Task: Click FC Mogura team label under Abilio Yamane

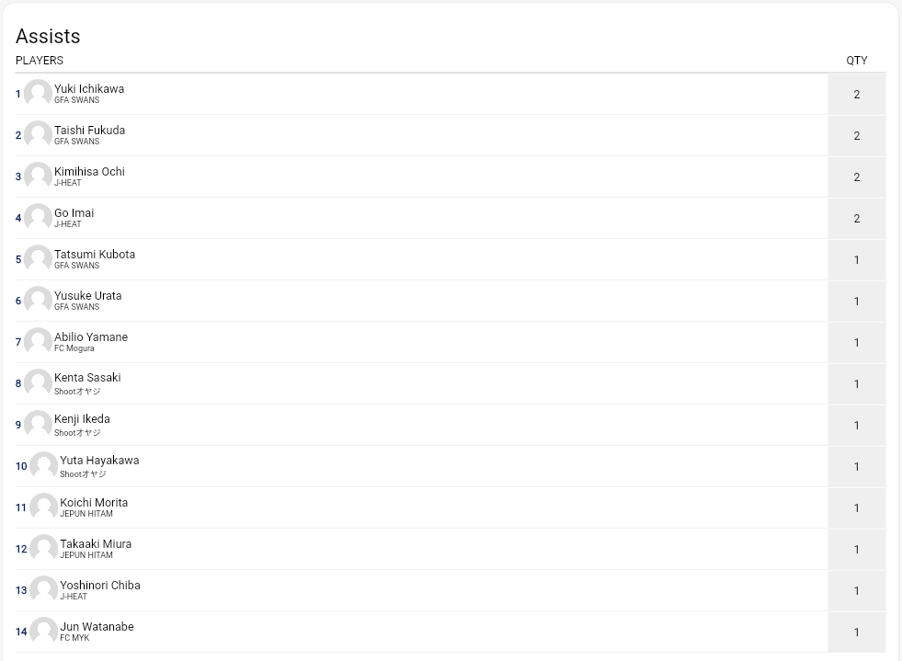Action: [74, 349]
